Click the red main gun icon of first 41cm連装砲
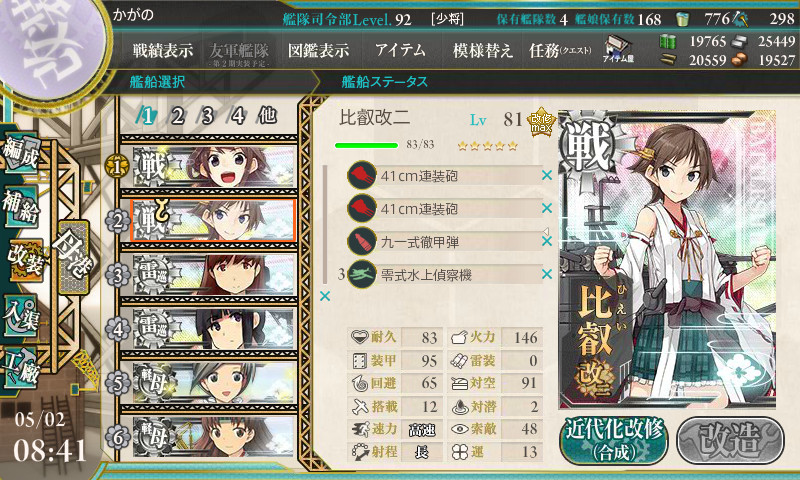The image size is (800, 480). (362, 175)
